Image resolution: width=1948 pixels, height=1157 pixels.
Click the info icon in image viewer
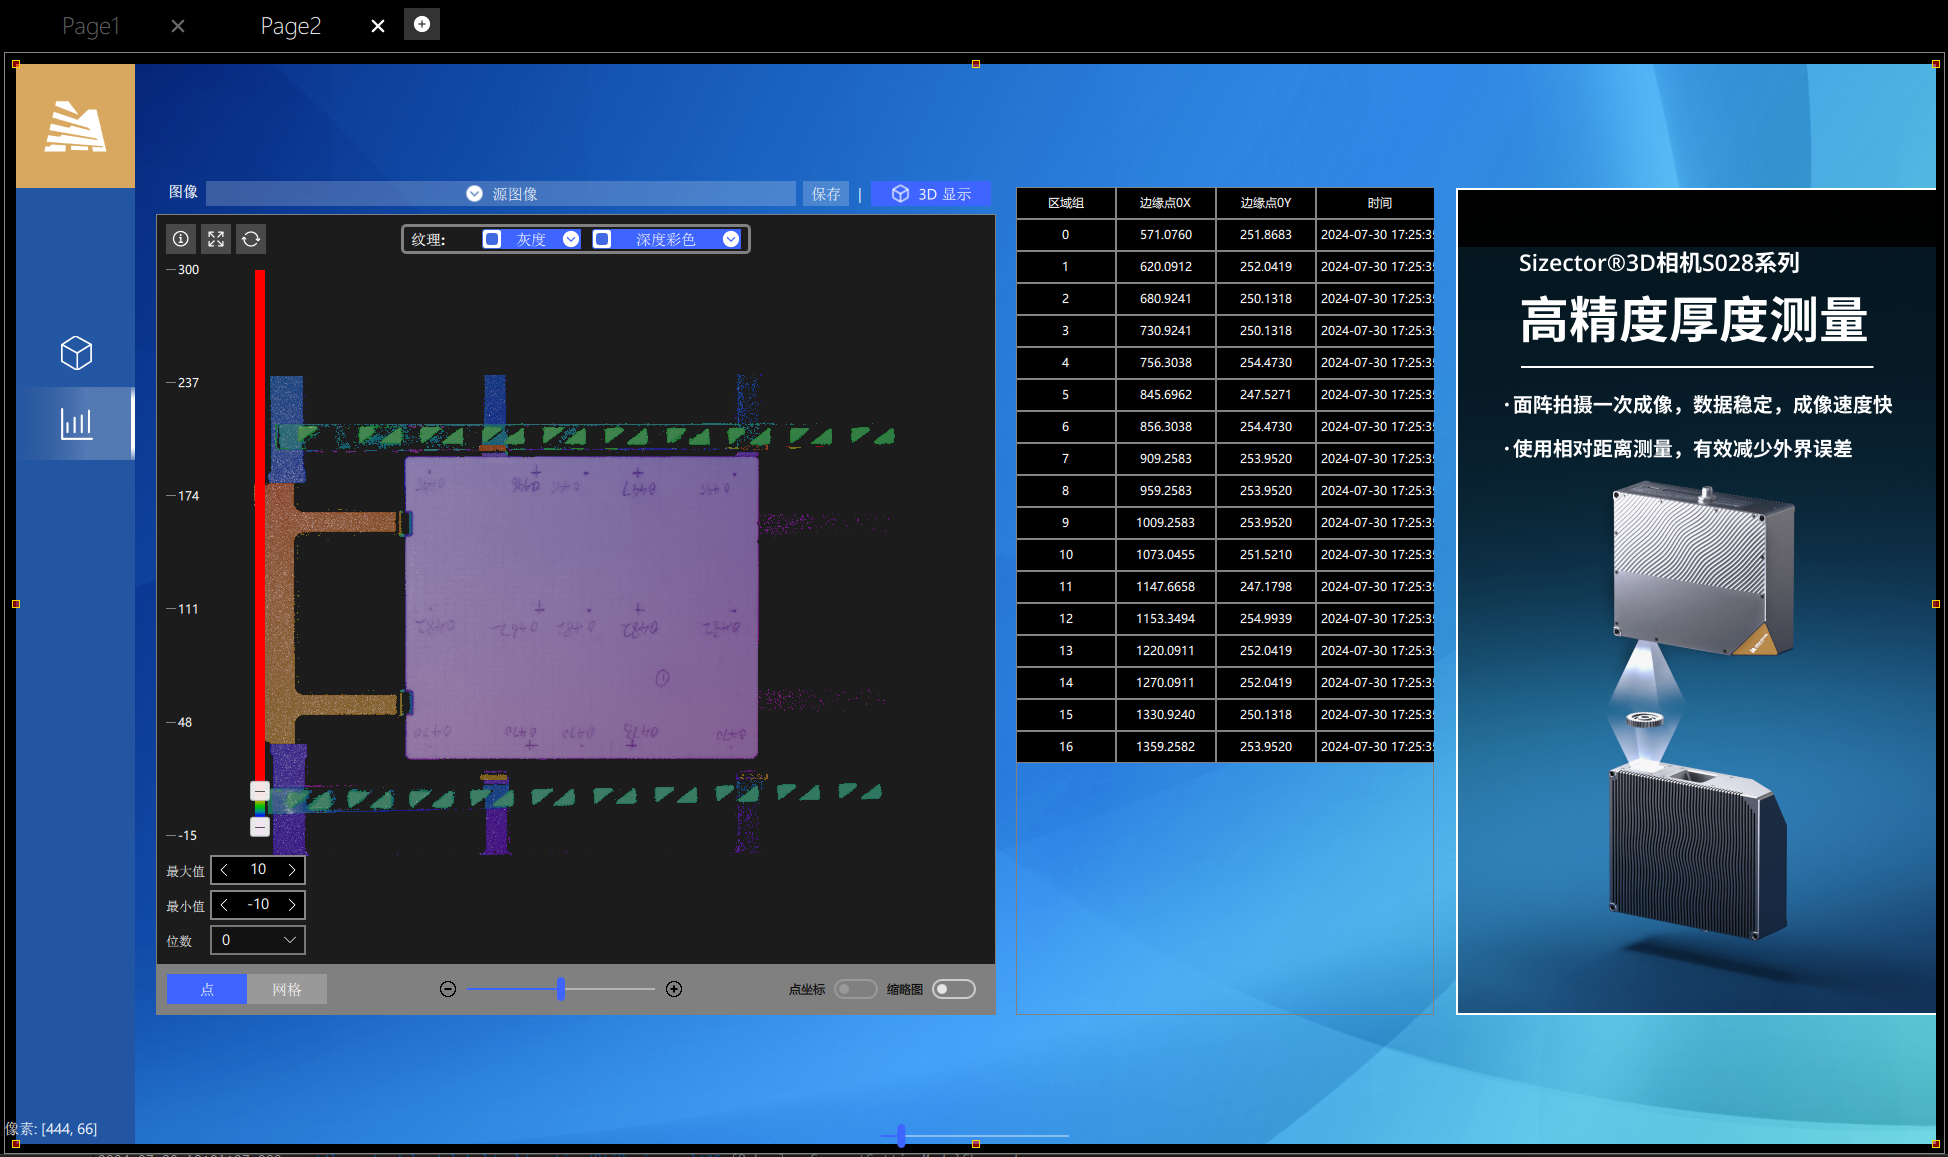tap(181, 239)
